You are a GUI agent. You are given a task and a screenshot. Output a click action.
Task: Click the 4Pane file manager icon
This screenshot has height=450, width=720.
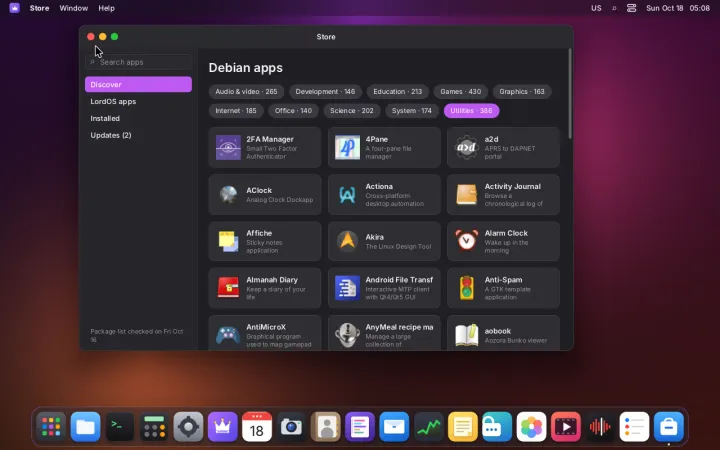click(347, 147)
